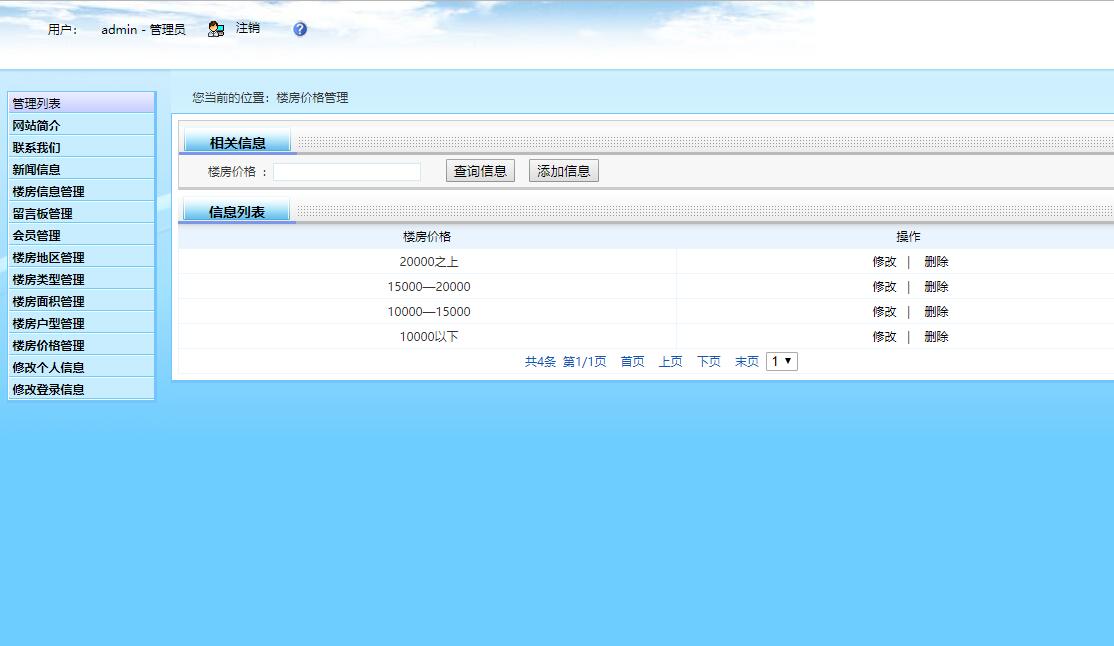
Task: Click the 末页 last page link
Action: point(746,361)
